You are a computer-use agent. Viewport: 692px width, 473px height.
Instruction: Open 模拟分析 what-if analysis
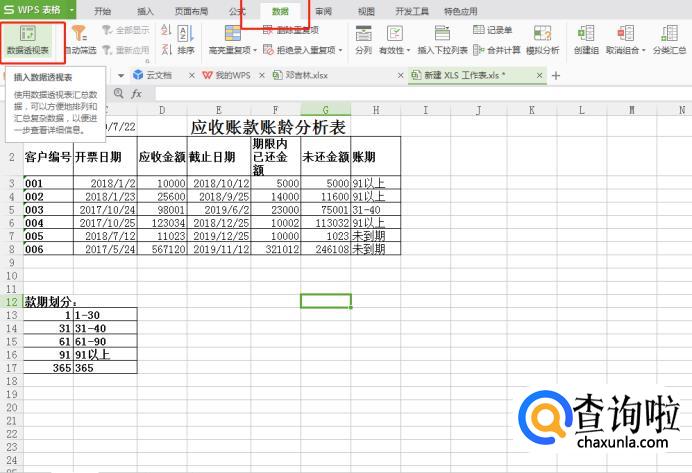tap(542, 41)
